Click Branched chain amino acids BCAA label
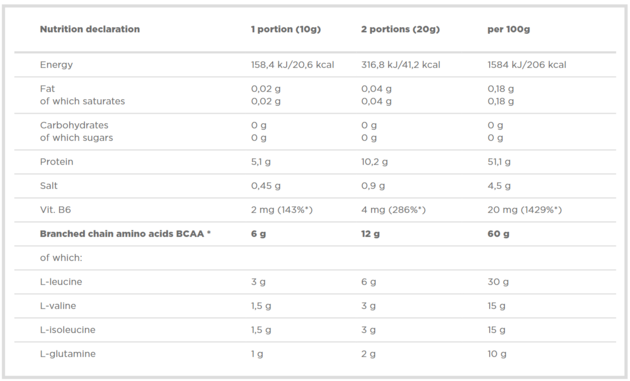Screen dimensions: 630x381 click(x=125, y=234)
